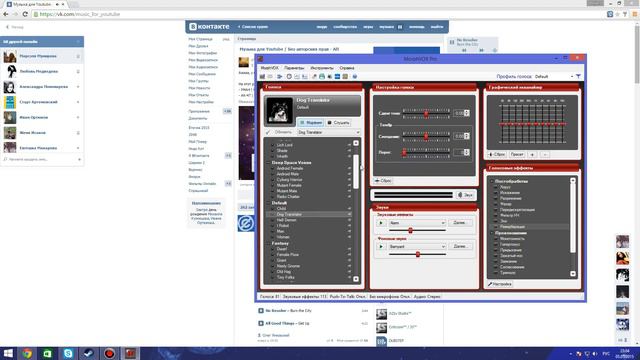Screen dimensions: 640x360
Task: Click the timbre shift slider handle
Action: click(x=426, y=136)
